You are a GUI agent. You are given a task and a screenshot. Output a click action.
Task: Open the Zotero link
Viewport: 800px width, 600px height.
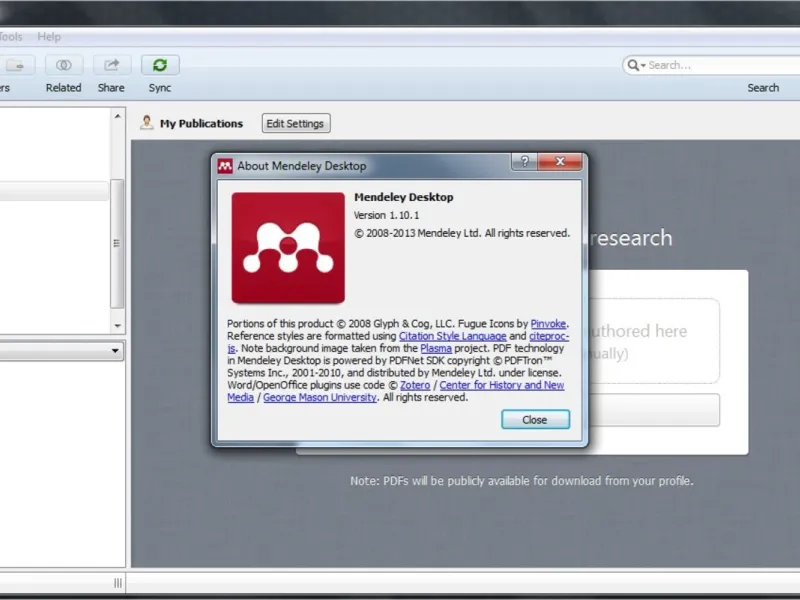coord(415,385)
